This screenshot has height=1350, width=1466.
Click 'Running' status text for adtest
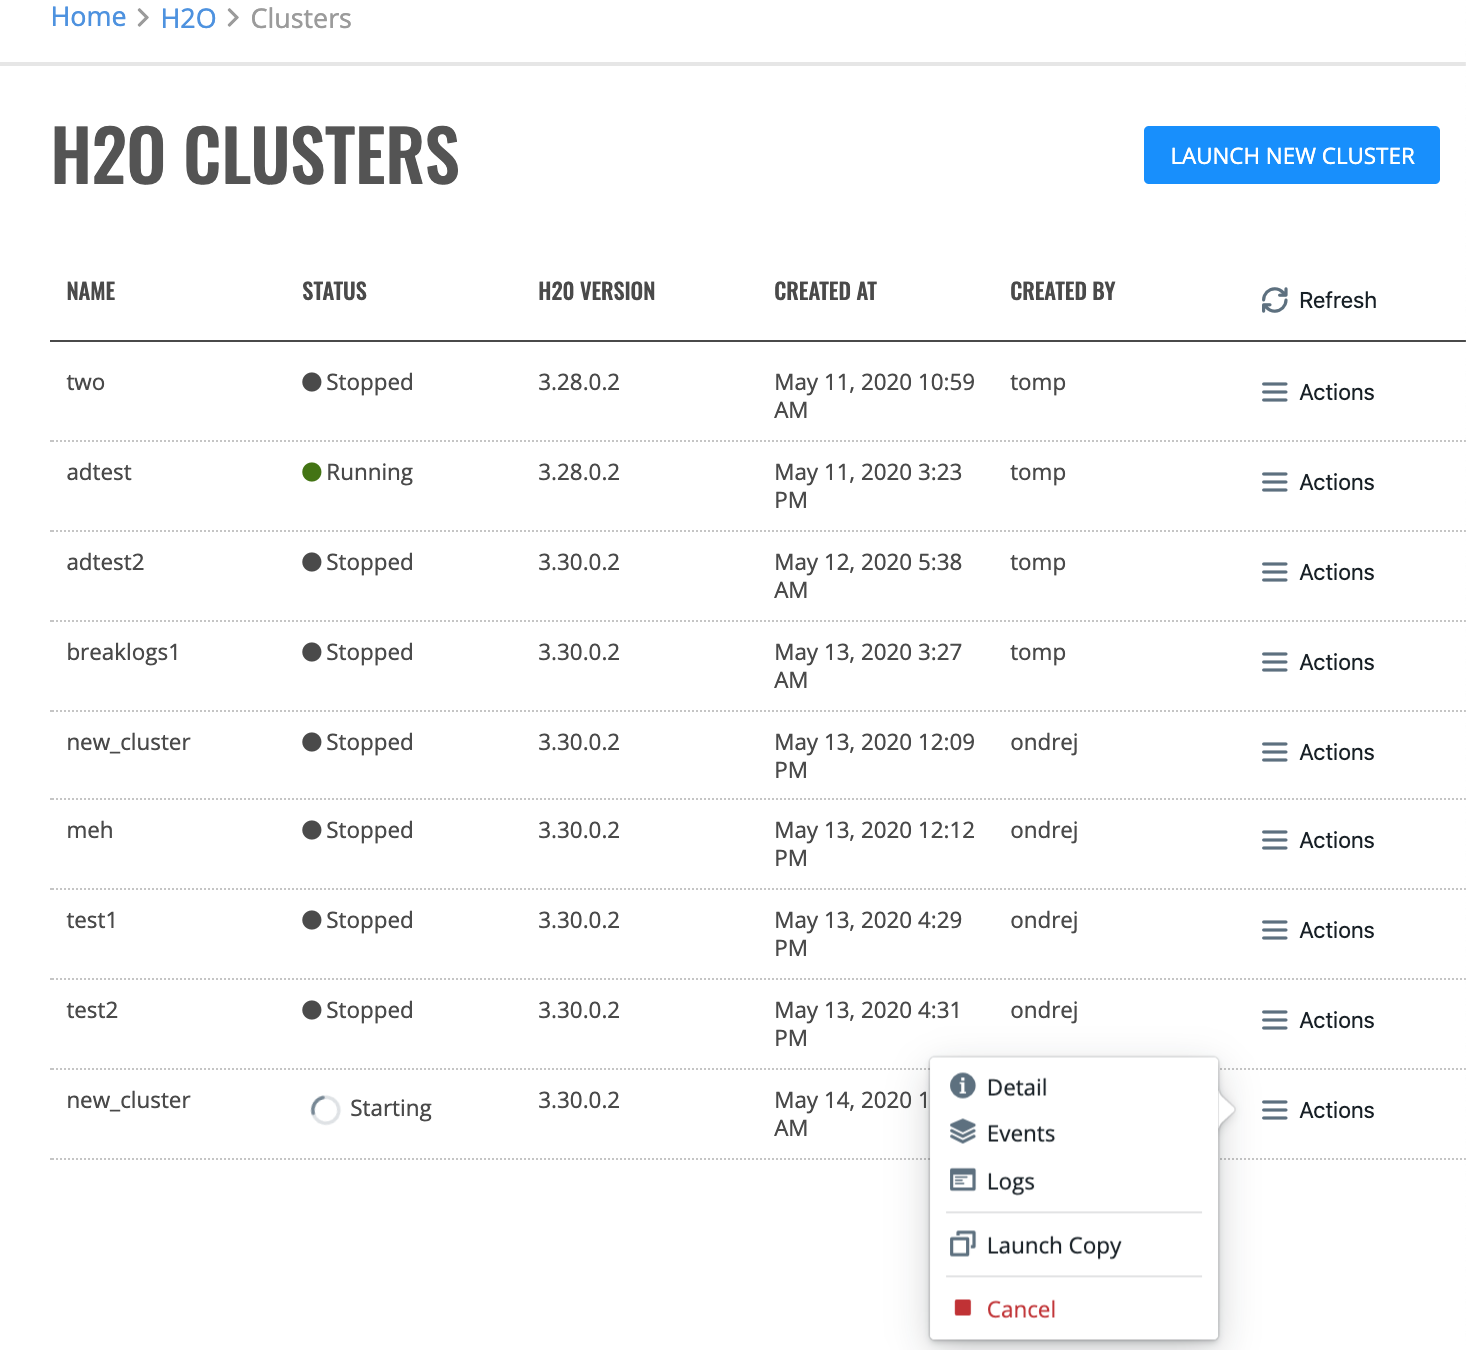pyautogui.click(x=369, y=472)
